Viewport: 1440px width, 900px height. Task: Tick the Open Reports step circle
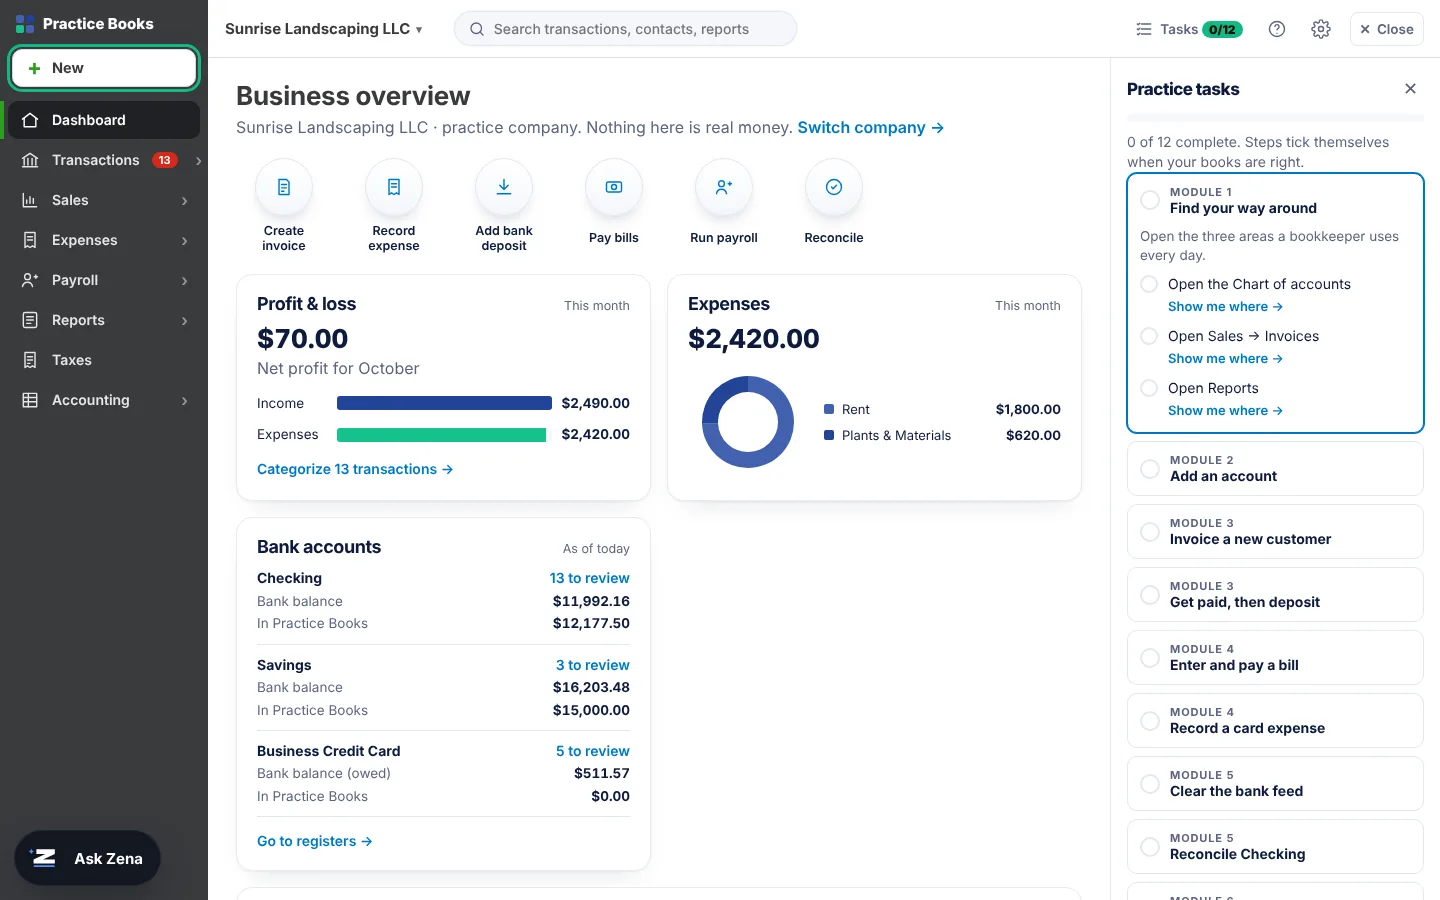[1150, 388]
